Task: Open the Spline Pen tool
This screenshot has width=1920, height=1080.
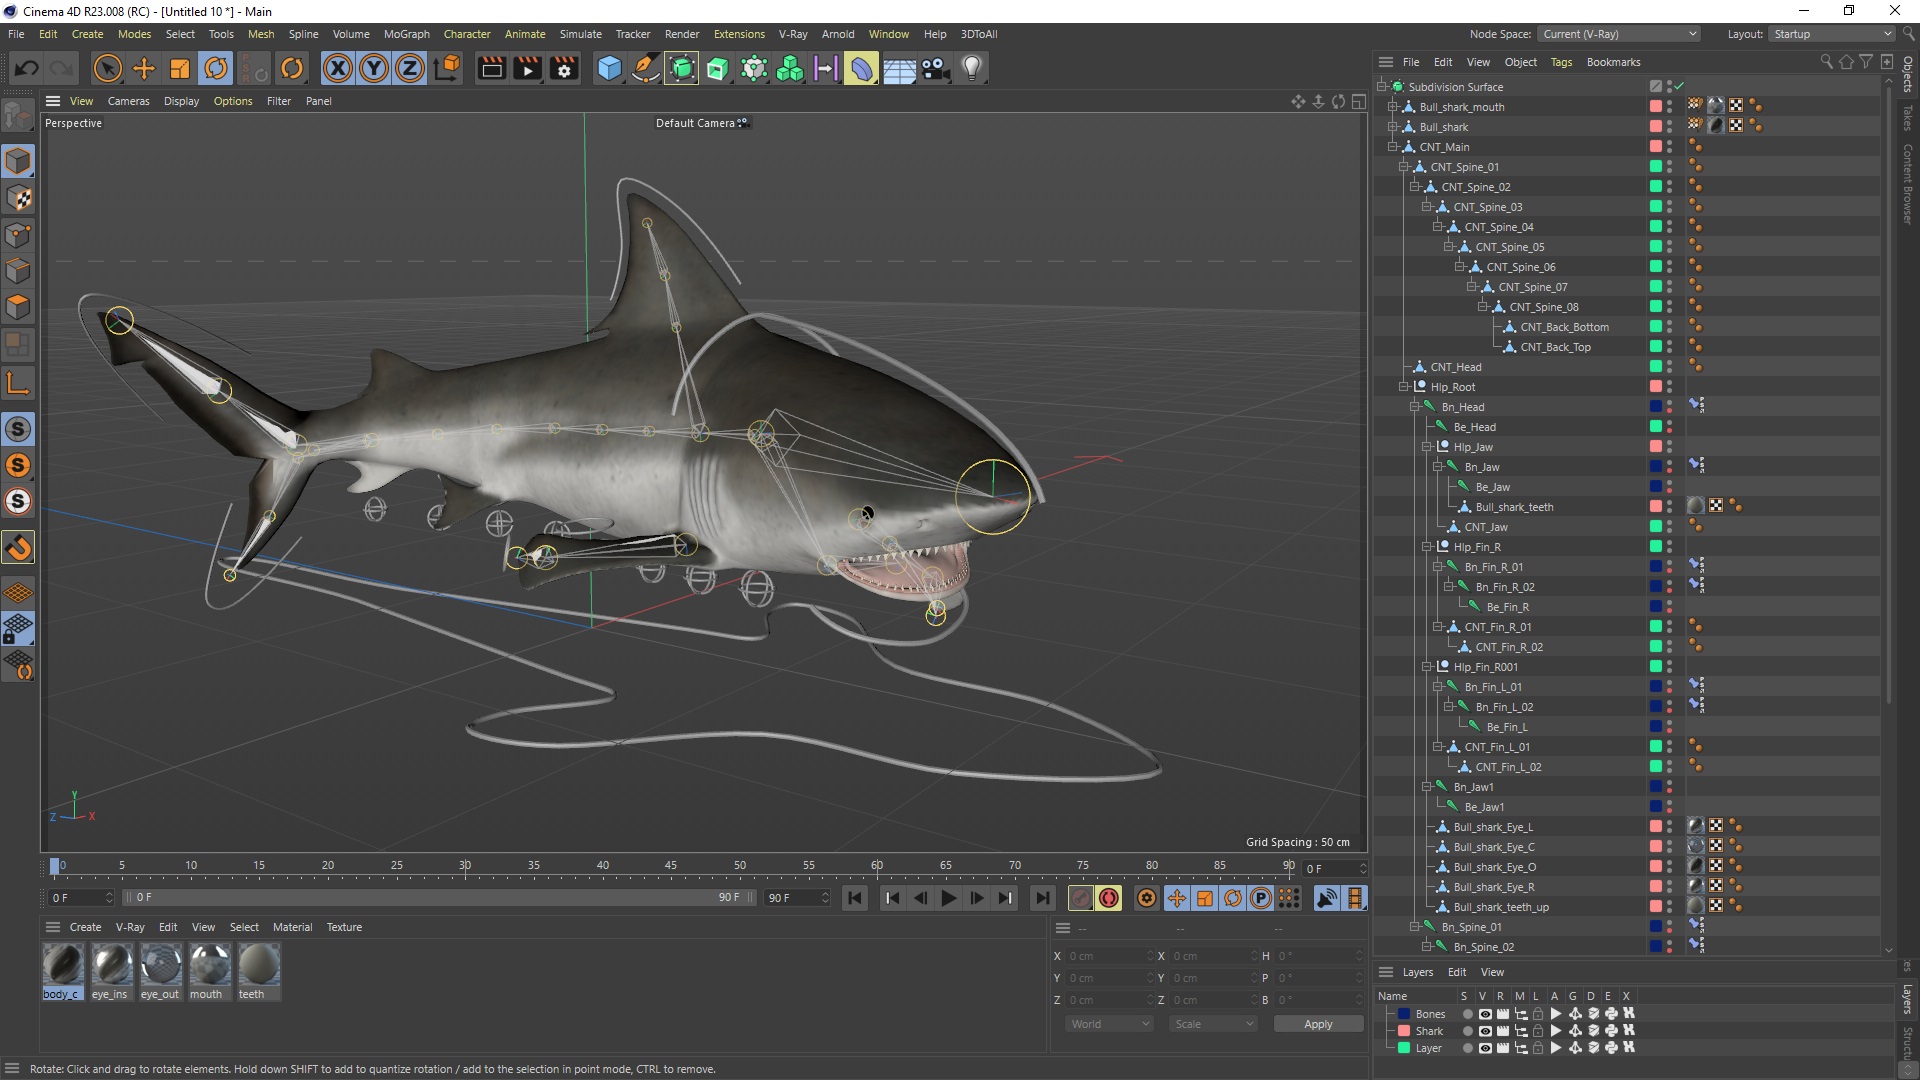Action: [x=646, y=68]
